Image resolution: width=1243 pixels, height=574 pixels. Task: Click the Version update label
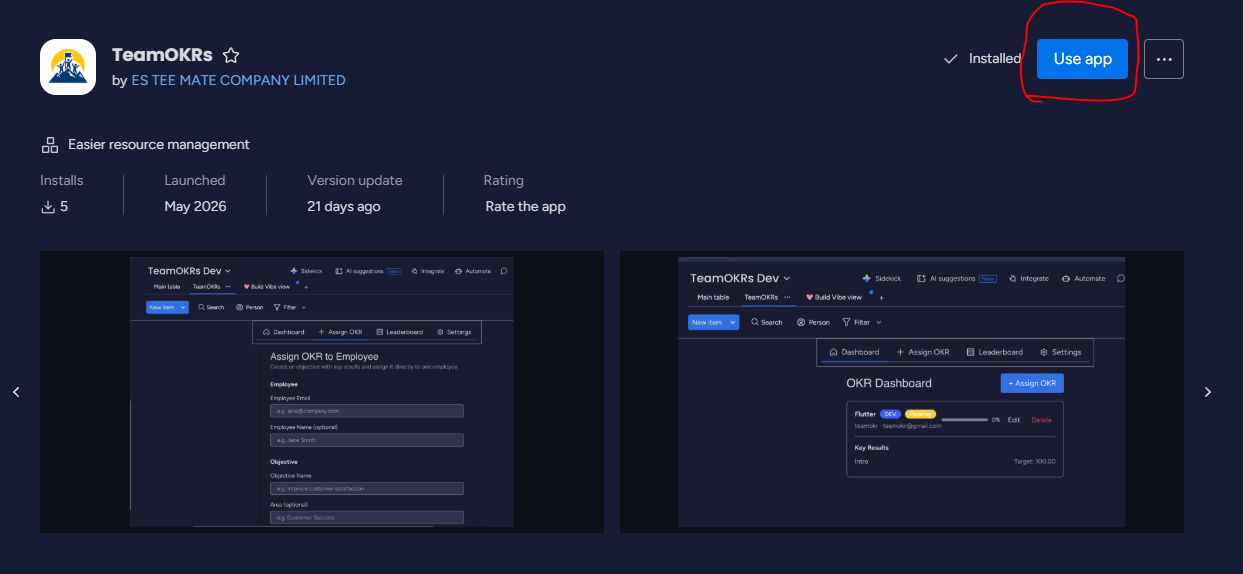354,181
